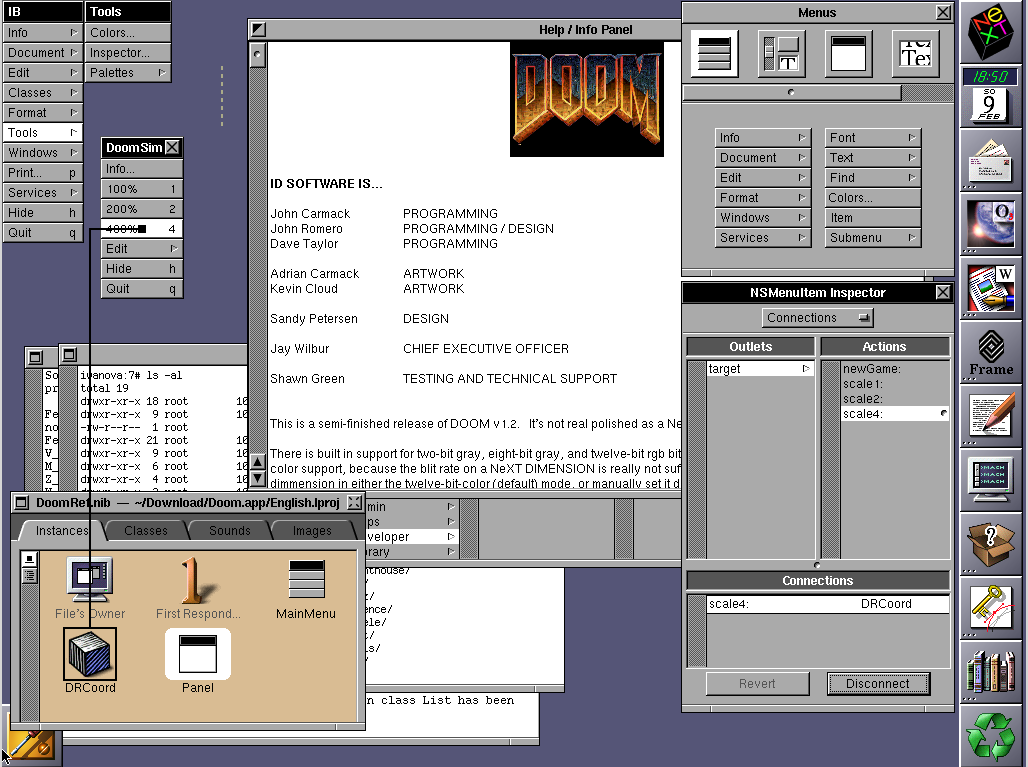Select the Menus palette icon
This screenshot has width=1028, height=767.
[x=714, y=52]
